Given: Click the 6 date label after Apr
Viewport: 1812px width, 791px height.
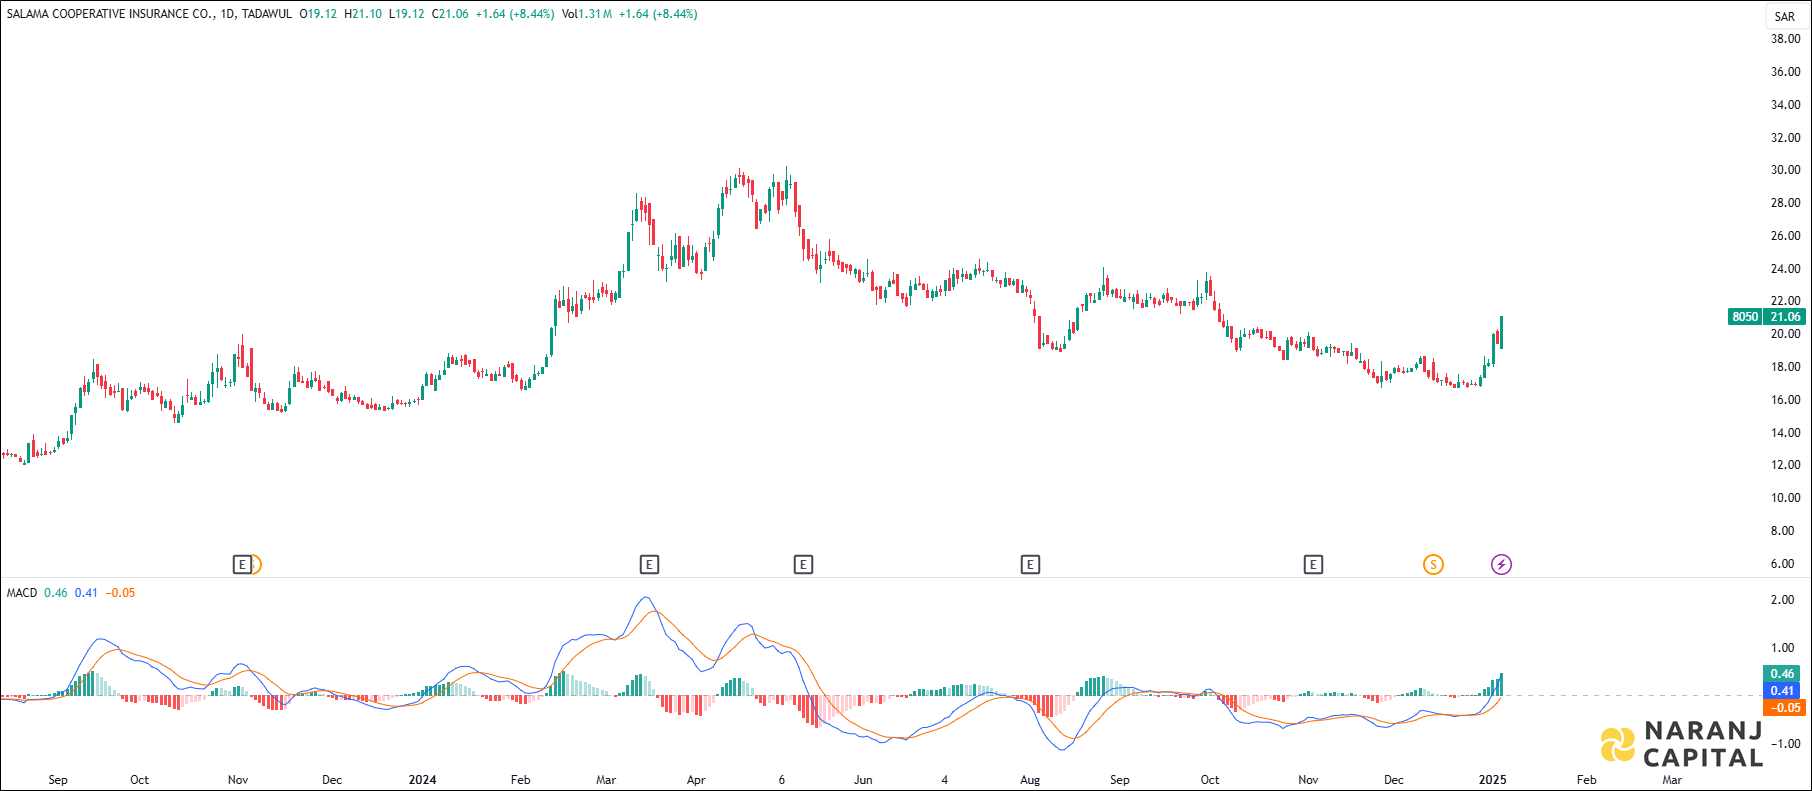Looking at the screenshot, I should 782,780.
